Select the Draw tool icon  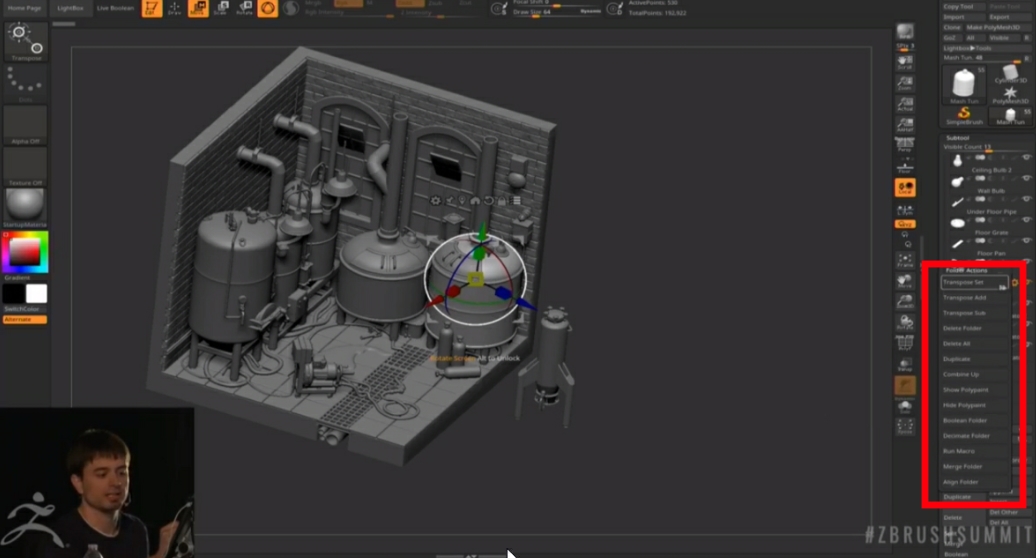[x=175, y=9]
